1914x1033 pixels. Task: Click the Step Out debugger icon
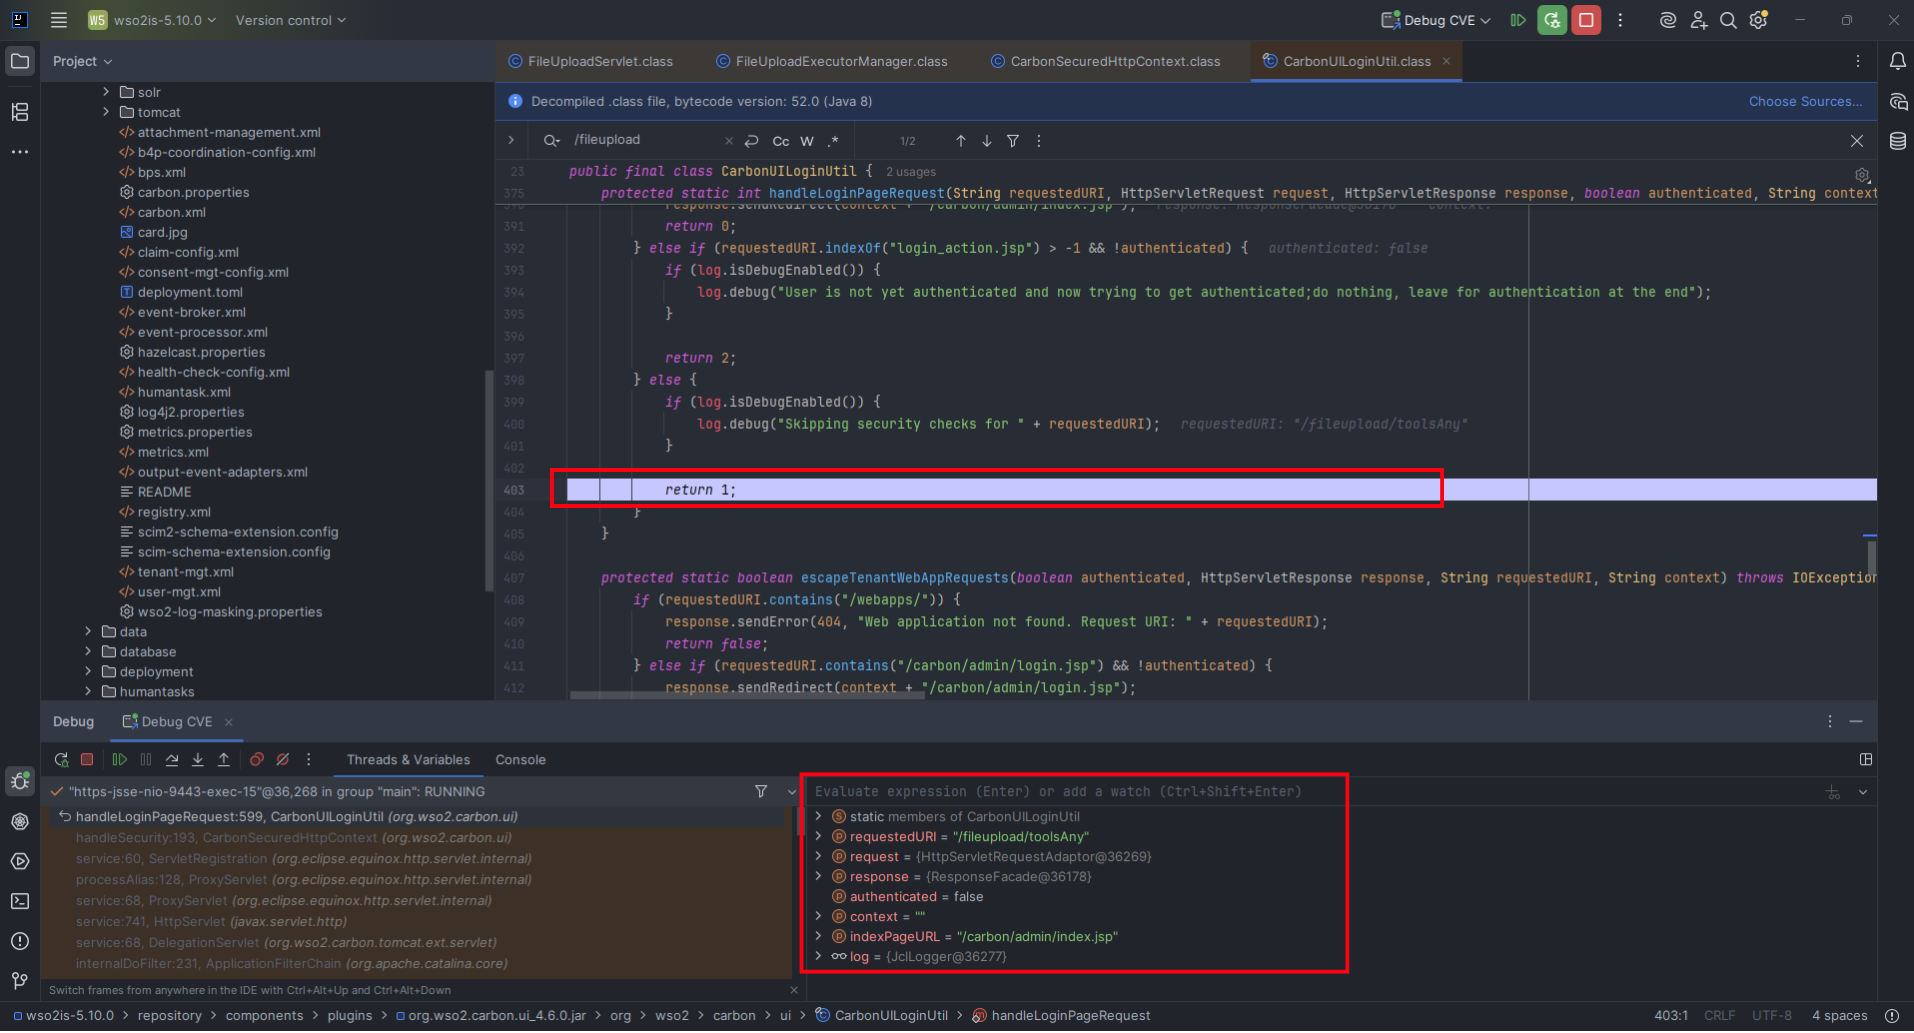pos(224,760)
